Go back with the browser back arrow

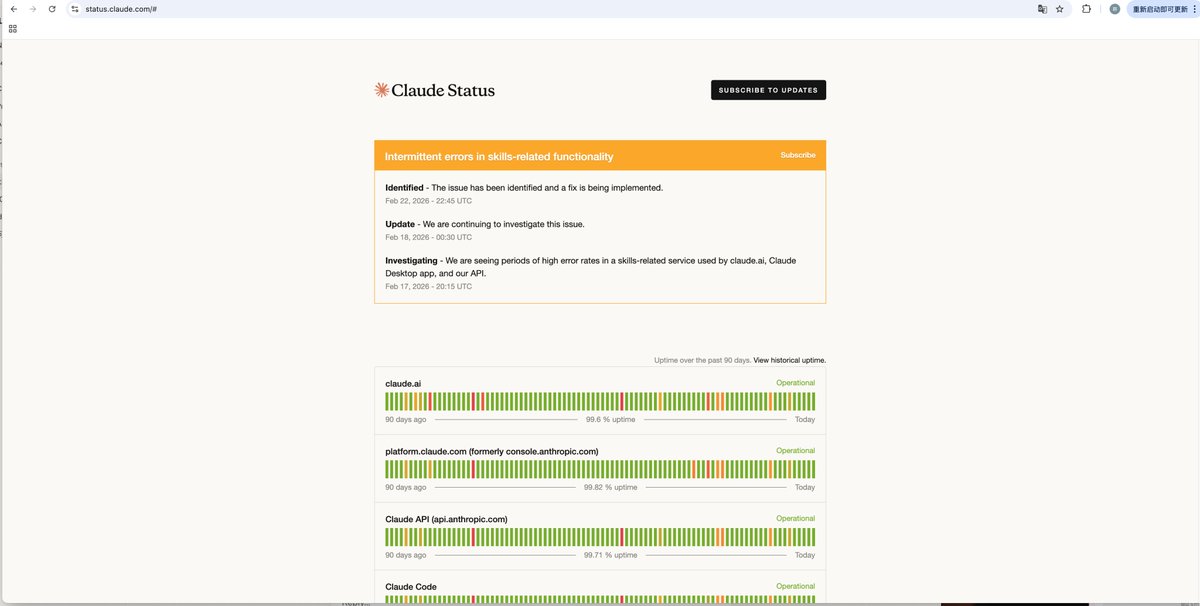[x=13, y=8]
